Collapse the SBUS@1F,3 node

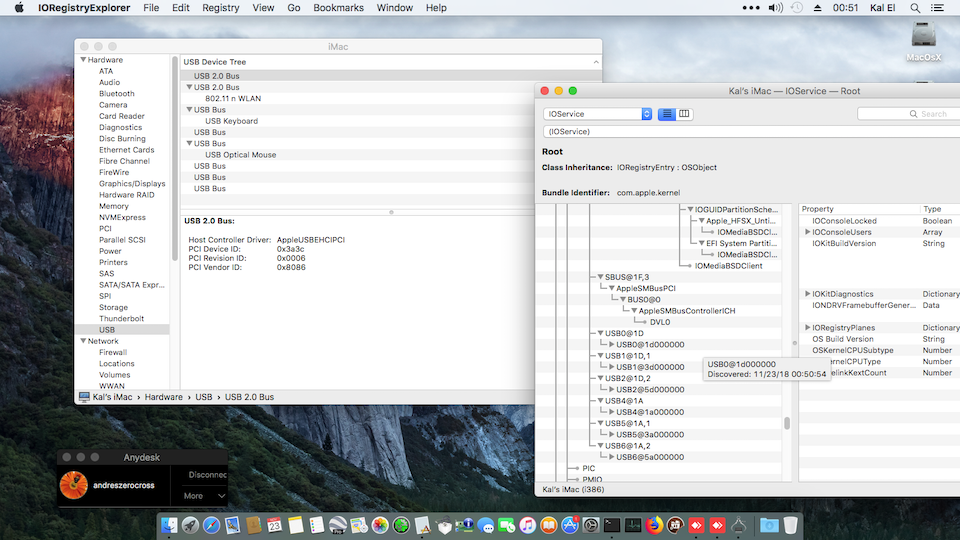[600, 276]
